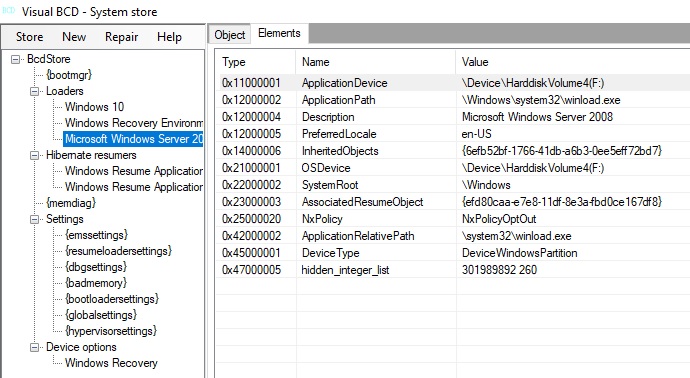Viewport: 690px width, 378px height.
Task: Click the value Microsoft Windows Server 2008
Action: coord(537,117)
